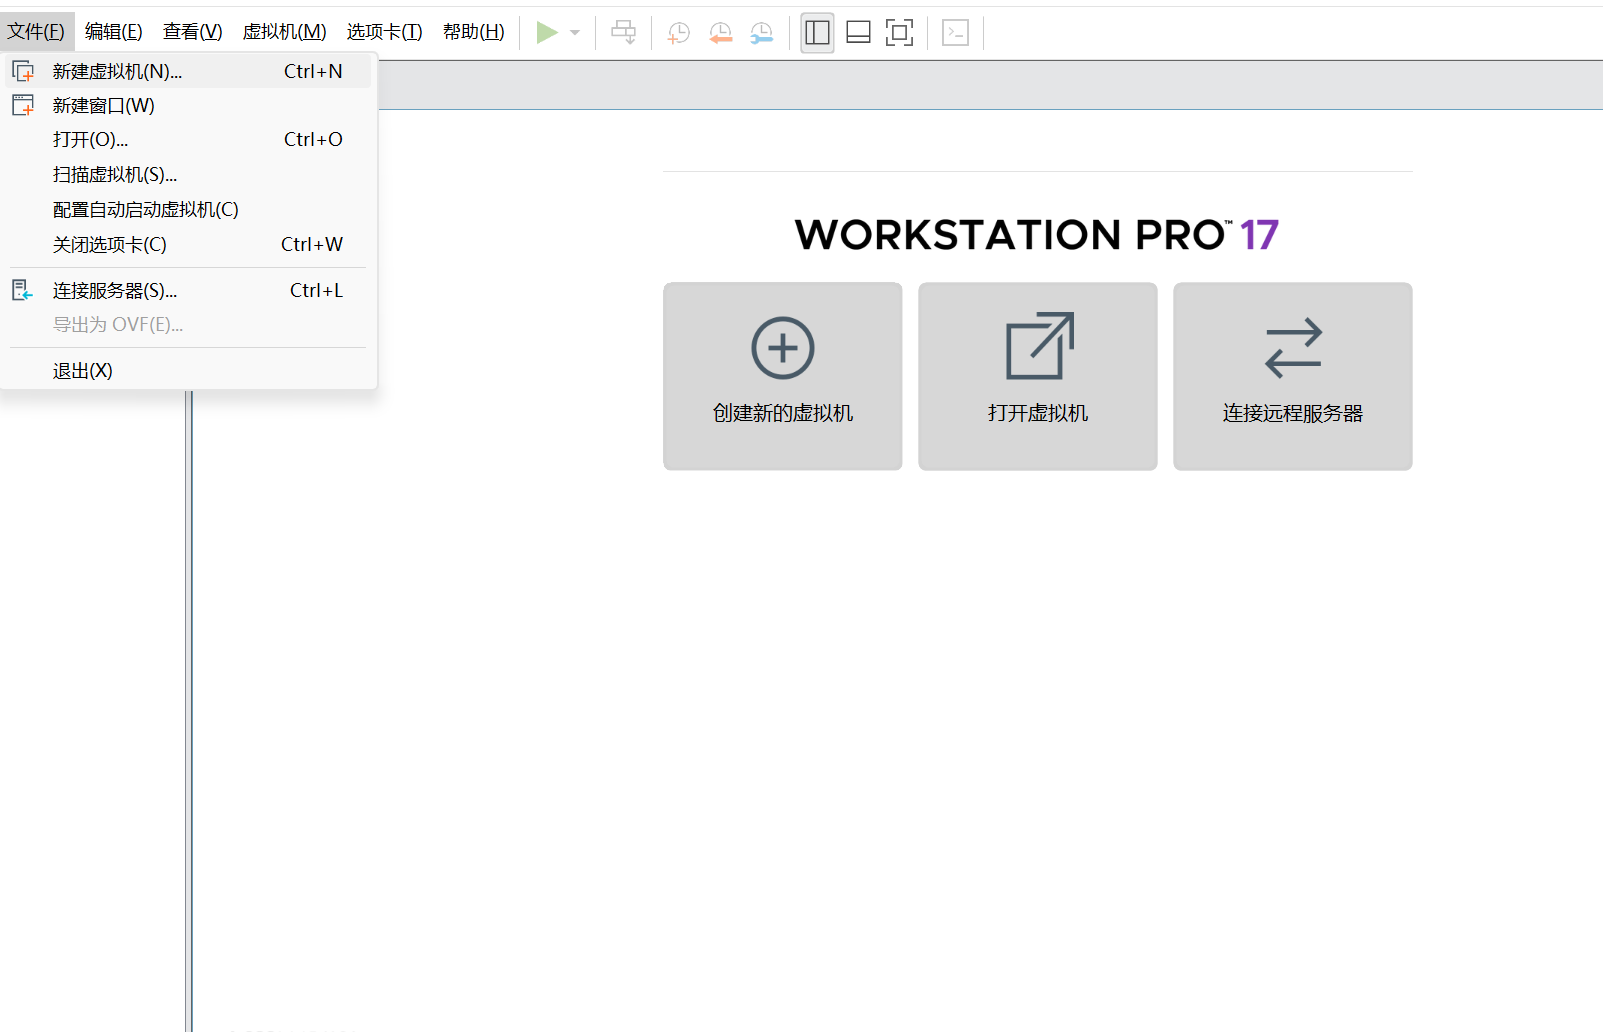
Task: Select 关闭选项卡(C) menu entry
Action: (x=188, y=244)
